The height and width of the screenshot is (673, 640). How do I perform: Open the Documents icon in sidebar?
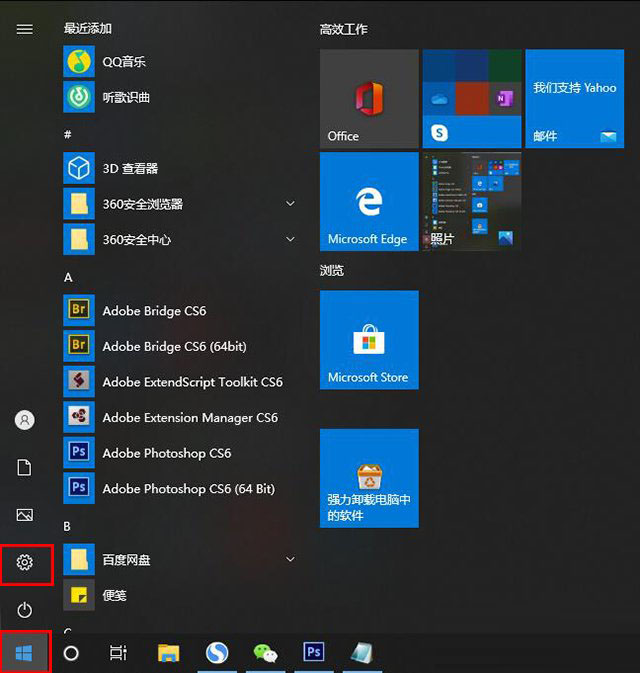[25, 467]
